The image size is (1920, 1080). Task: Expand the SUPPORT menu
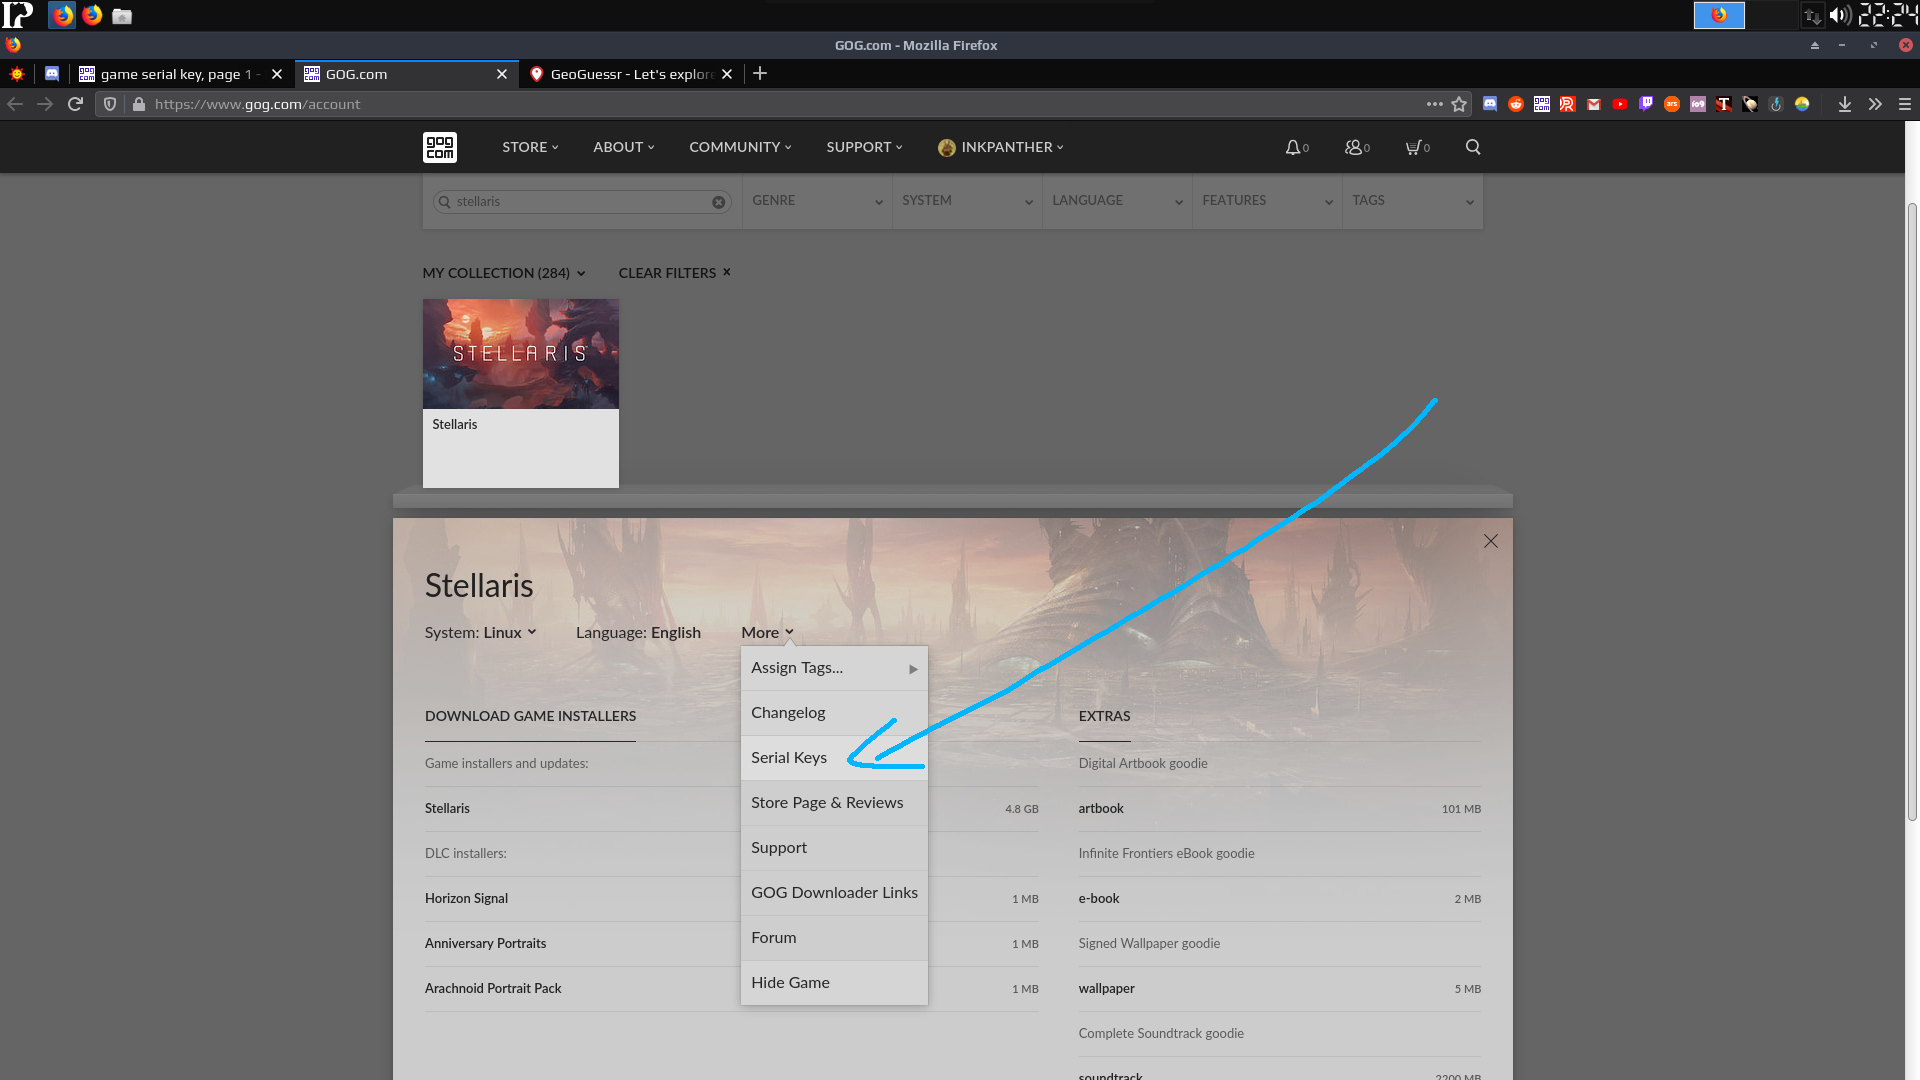pos(864,147)
